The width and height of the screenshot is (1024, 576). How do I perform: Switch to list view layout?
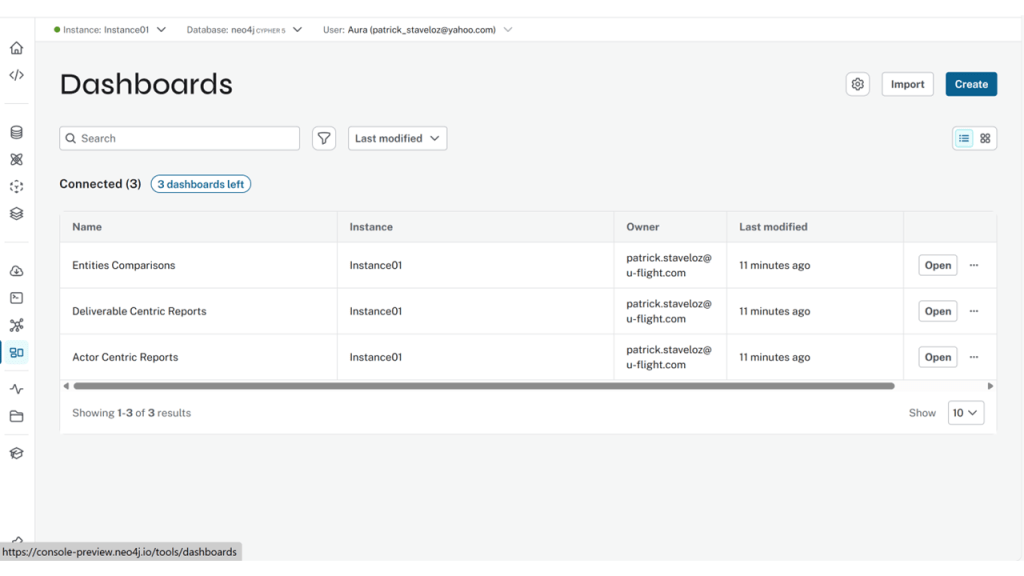tap(964, 139)
